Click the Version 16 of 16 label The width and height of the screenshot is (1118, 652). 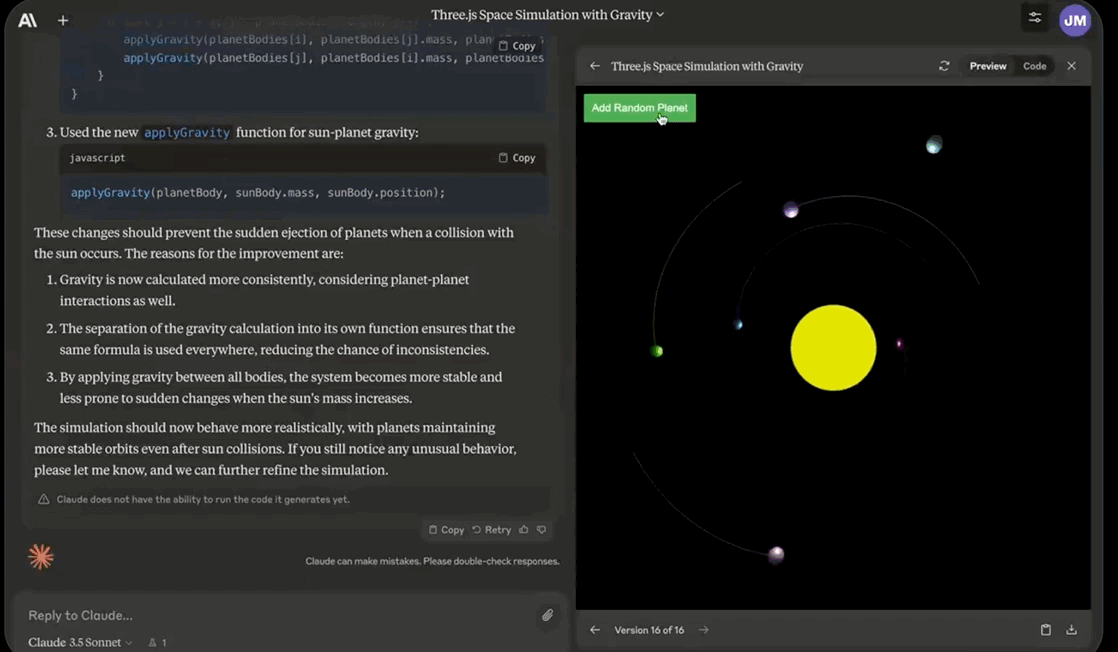tap(649, 630)
